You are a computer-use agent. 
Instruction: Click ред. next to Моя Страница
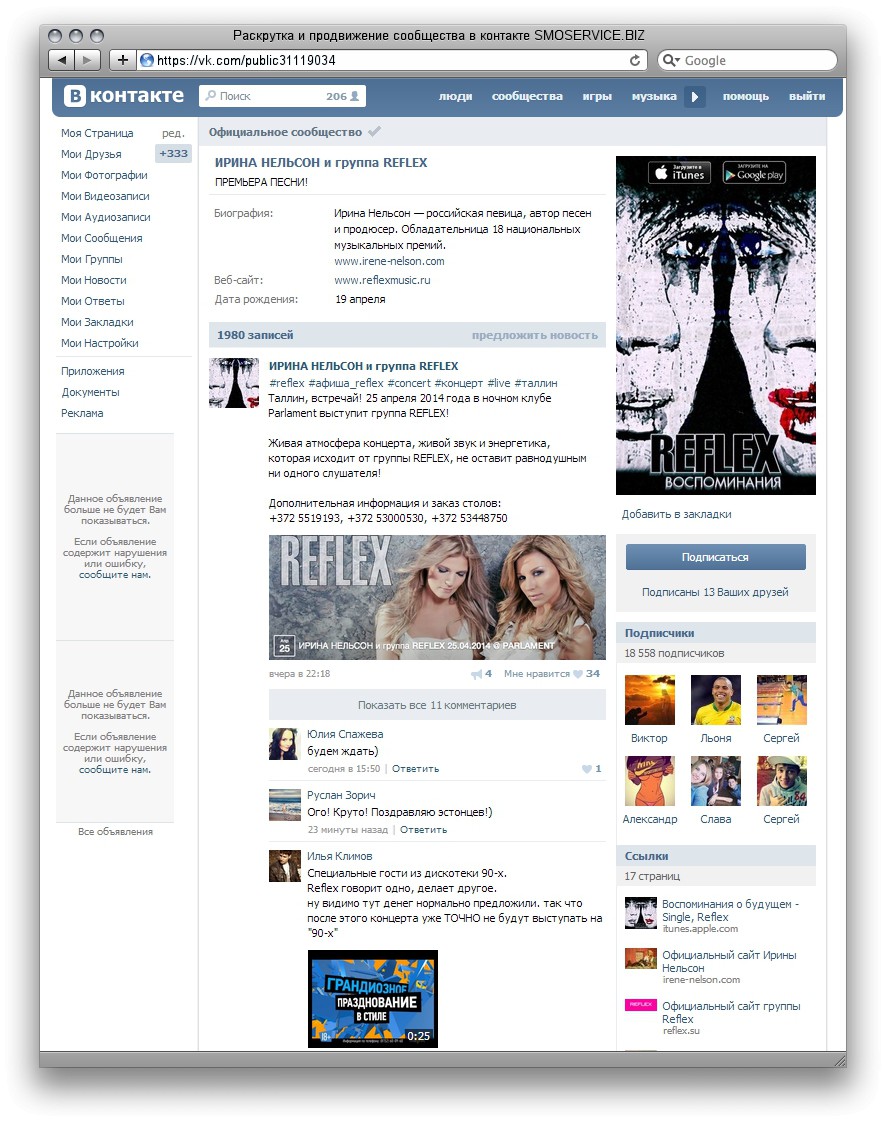pos(172,133)
